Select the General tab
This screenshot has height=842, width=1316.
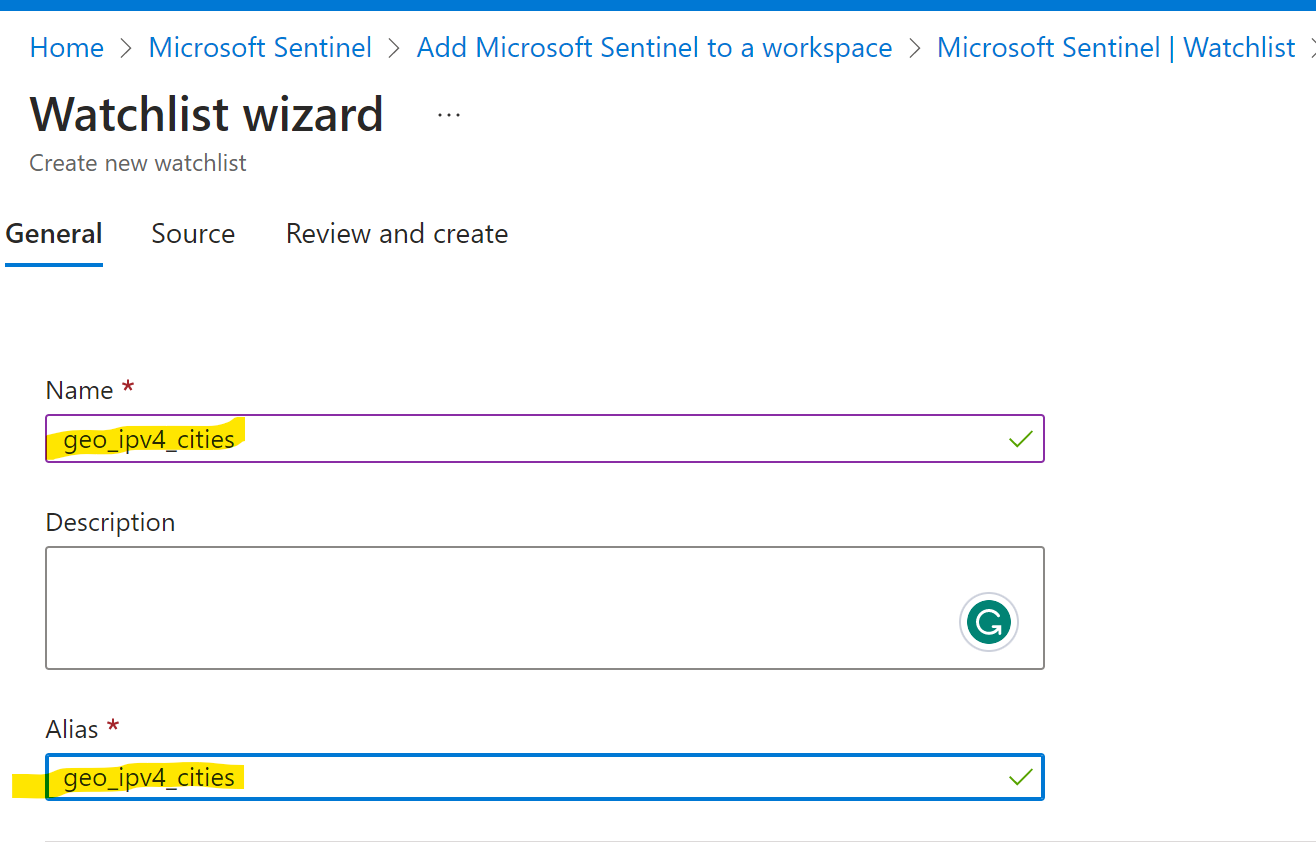pos(54,233)
